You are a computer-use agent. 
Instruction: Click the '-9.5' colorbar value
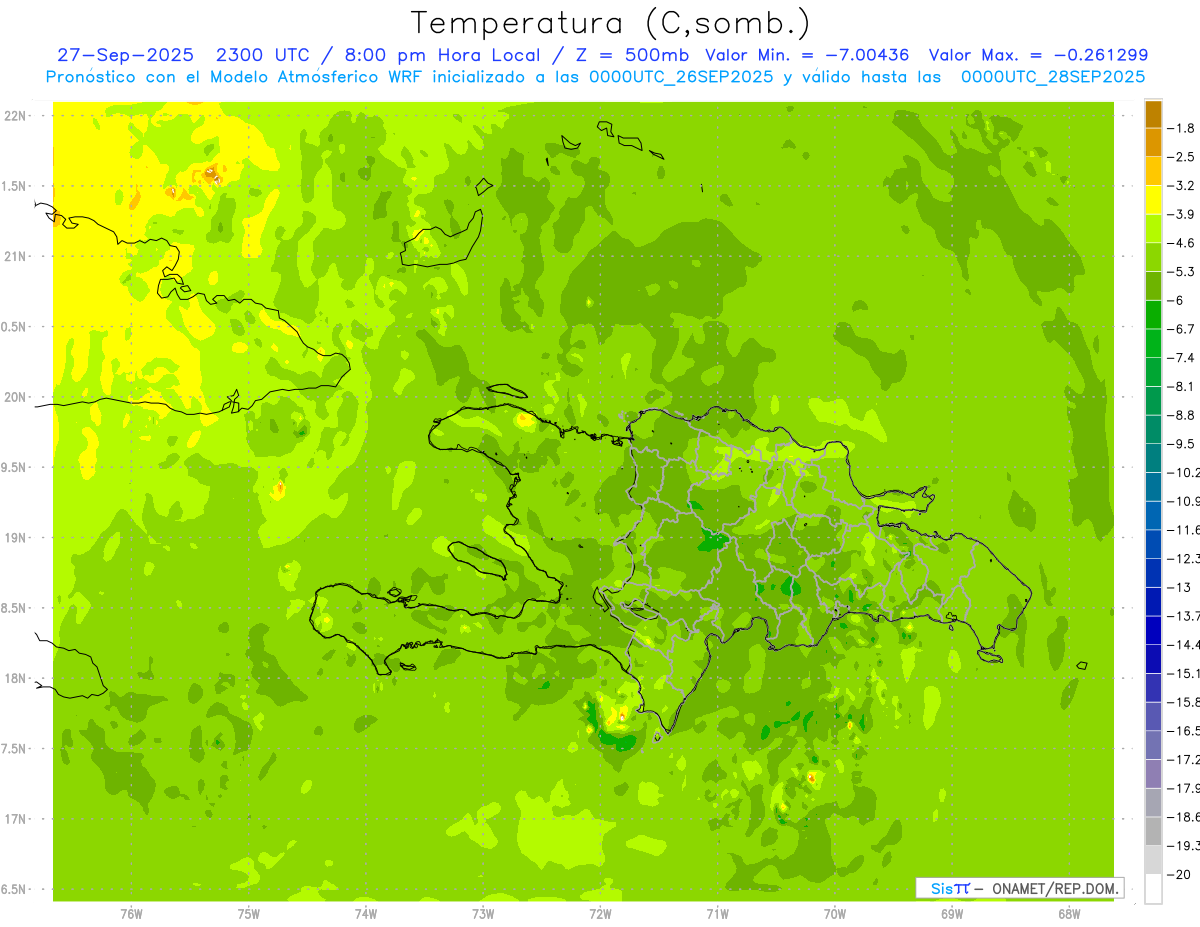pos(1182,443)
